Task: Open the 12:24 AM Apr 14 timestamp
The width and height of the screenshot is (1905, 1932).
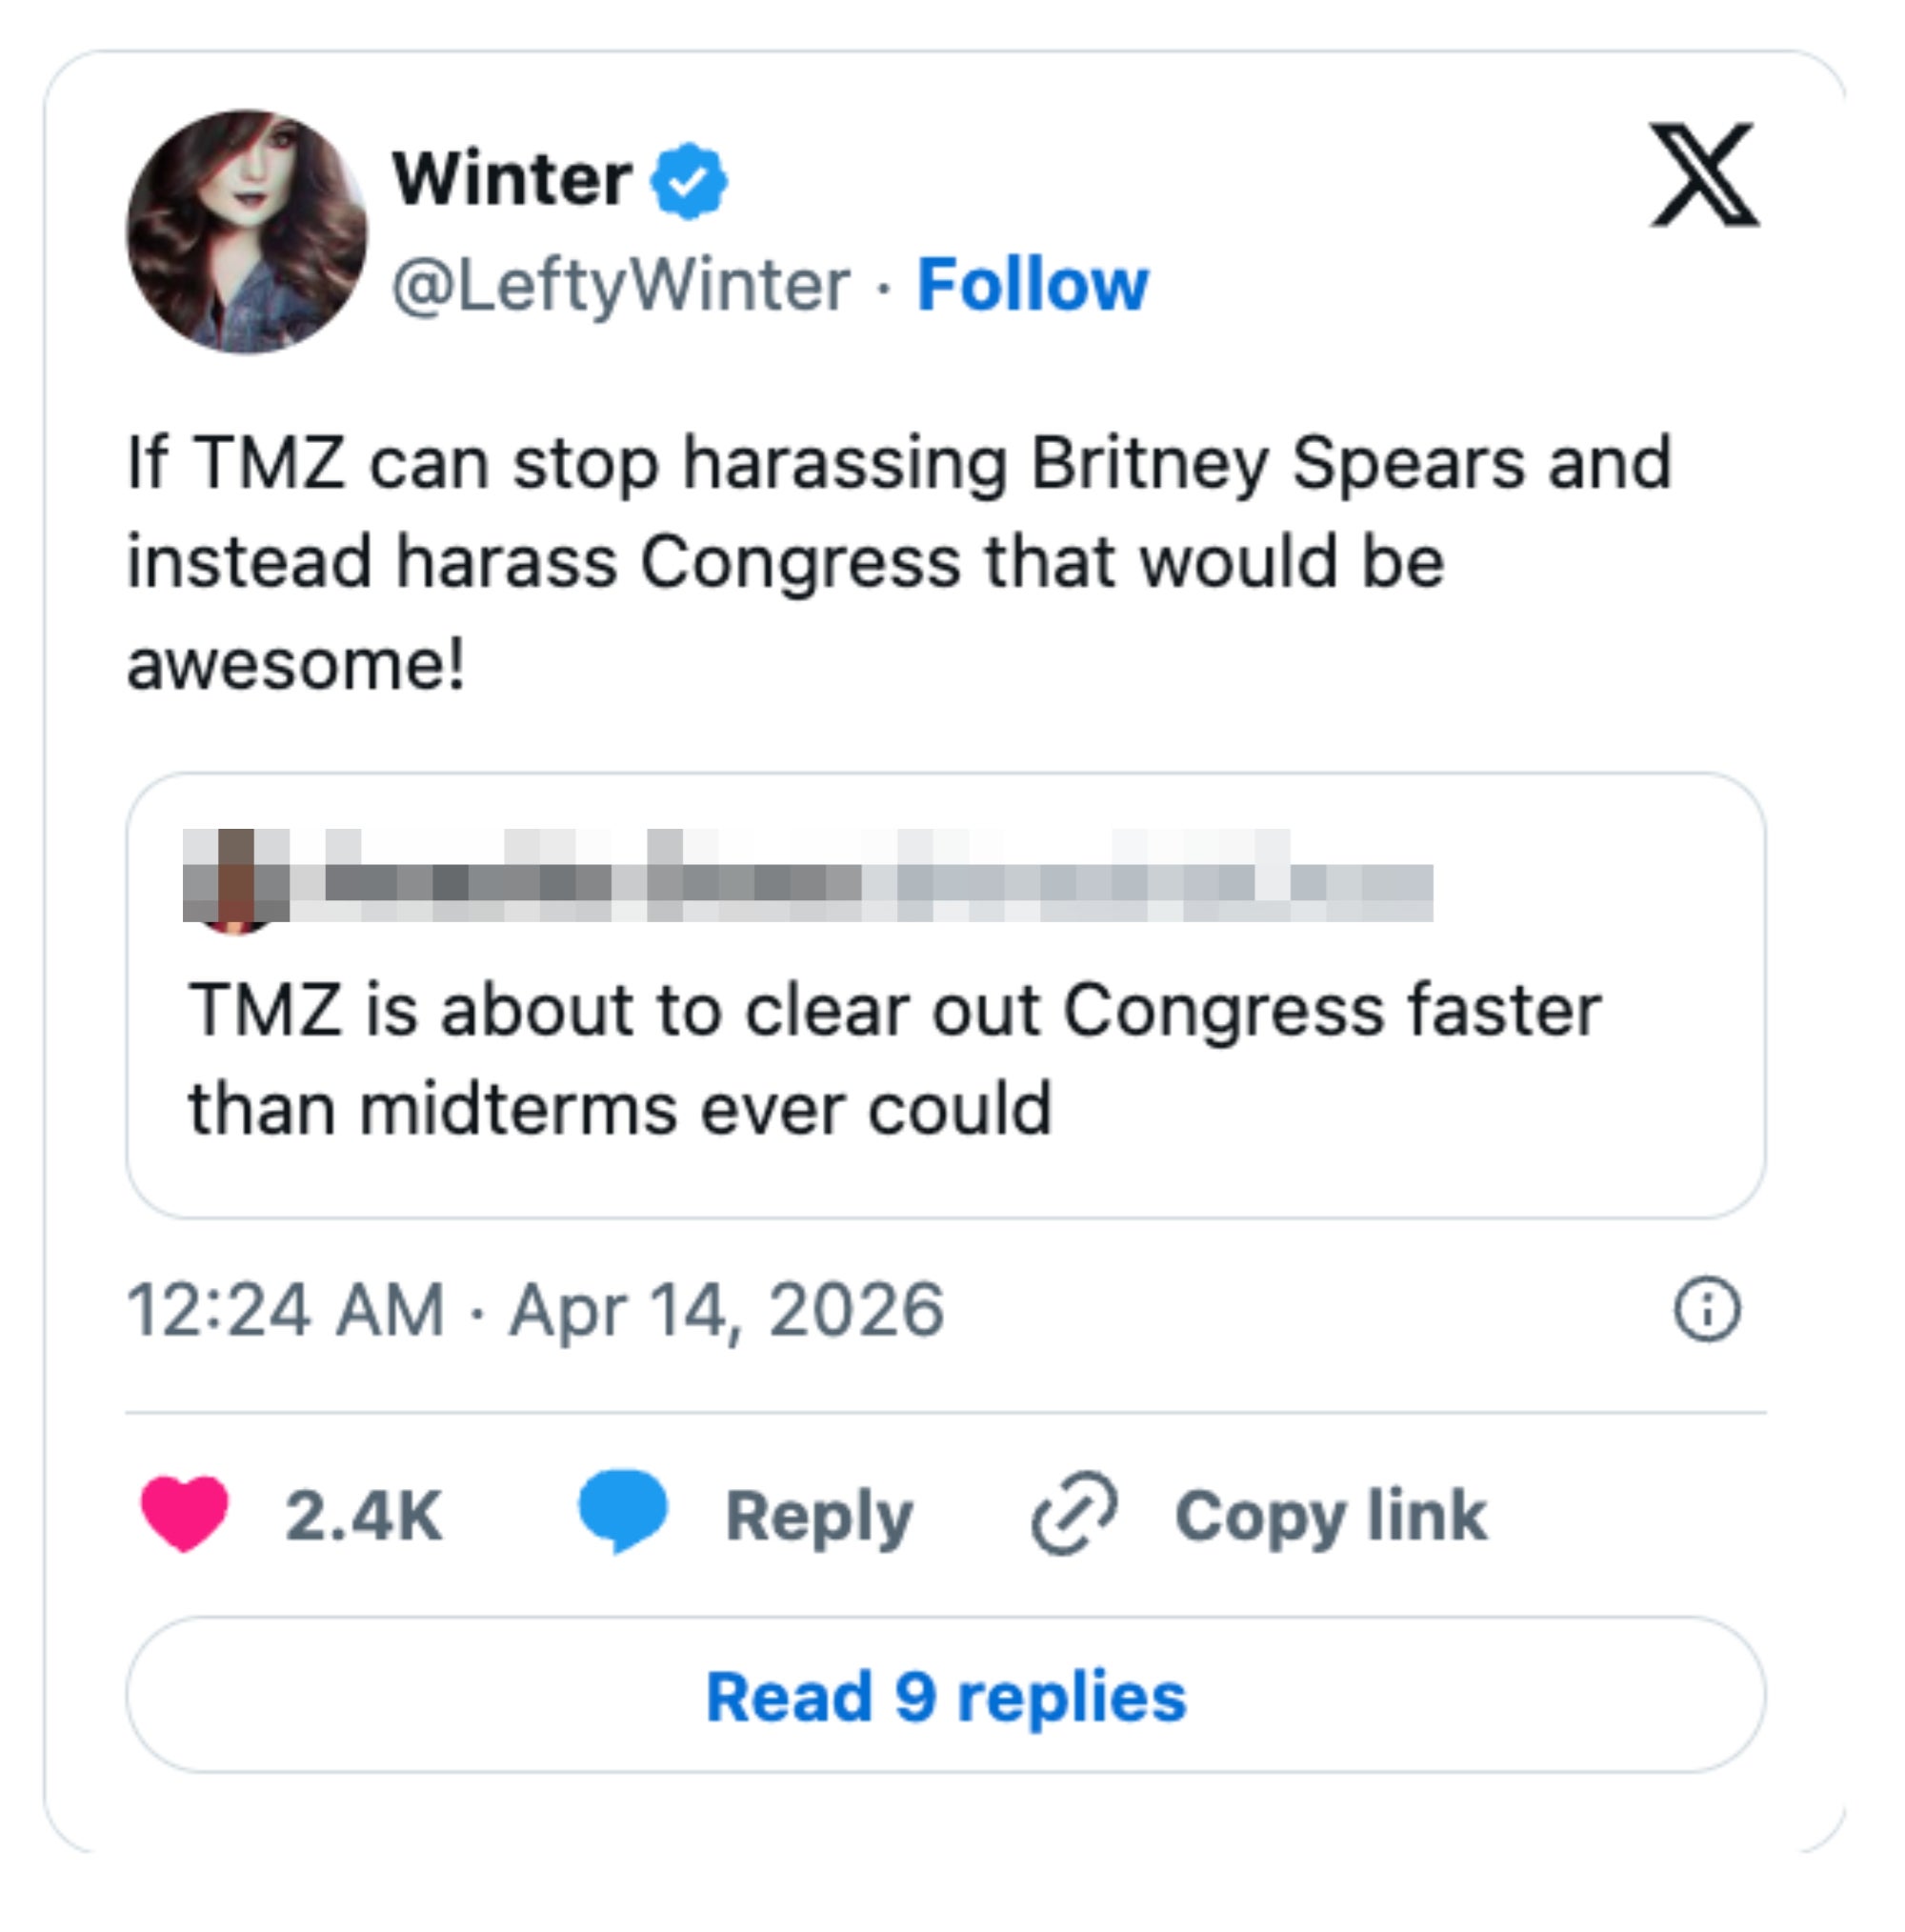Action: [535, 1310]
